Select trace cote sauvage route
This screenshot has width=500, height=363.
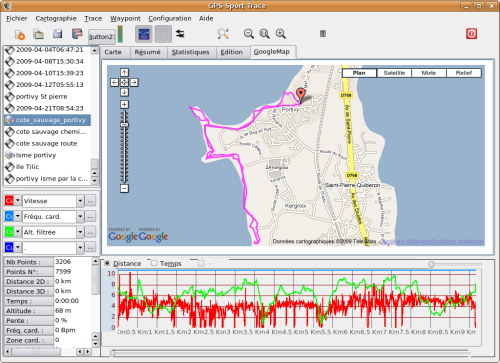47,144
